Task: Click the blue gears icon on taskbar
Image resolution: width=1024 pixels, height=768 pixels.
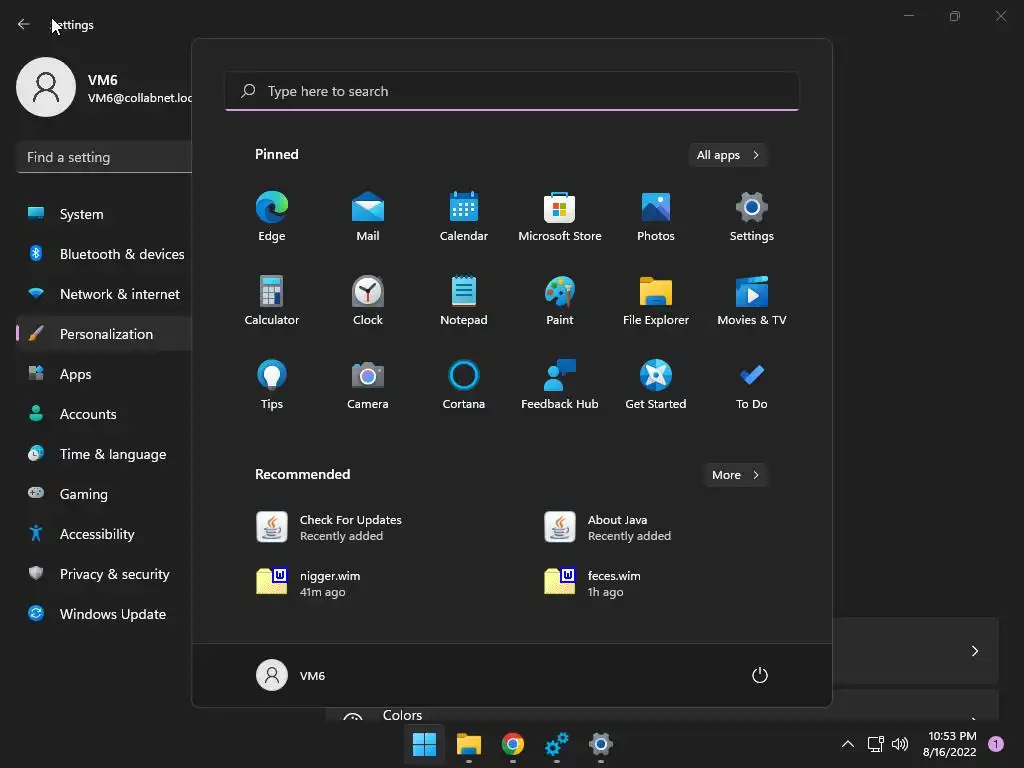Action: pos(556,744)
